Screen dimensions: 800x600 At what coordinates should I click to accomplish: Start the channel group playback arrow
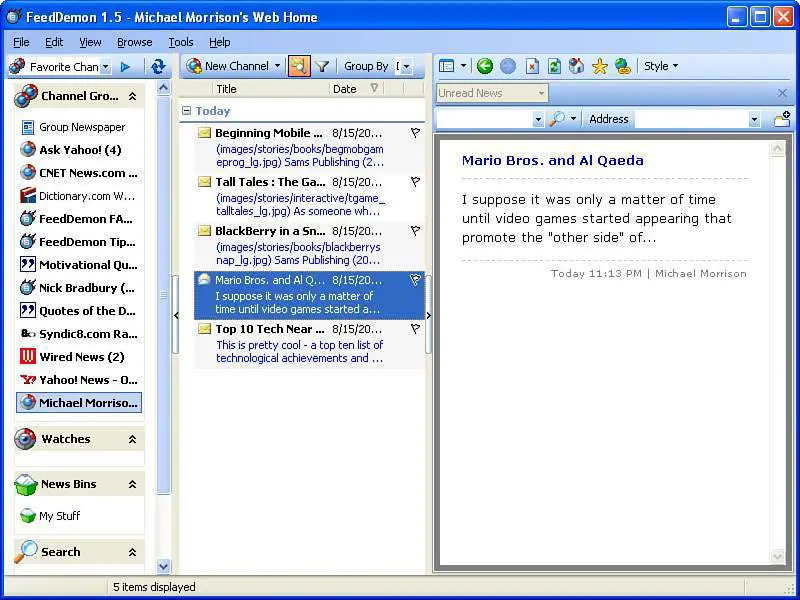pyautogui.click(x=125, y=66)
